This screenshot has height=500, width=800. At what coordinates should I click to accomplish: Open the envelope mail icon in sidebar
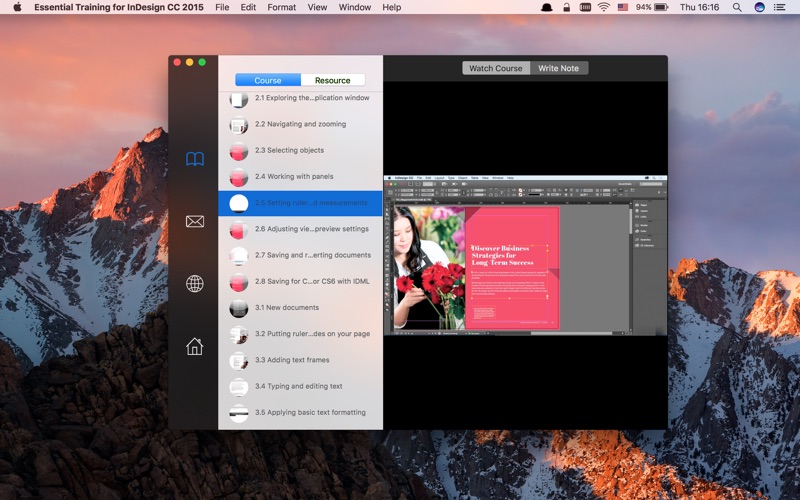tap(195, 221)
